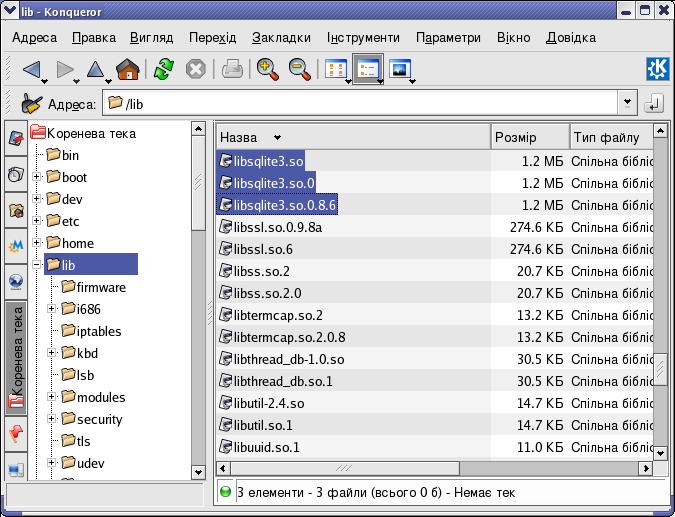Open the window menu icon in title bar
Image resolution: width=675 pixels, height=517 pixels.
click(9, 10)
